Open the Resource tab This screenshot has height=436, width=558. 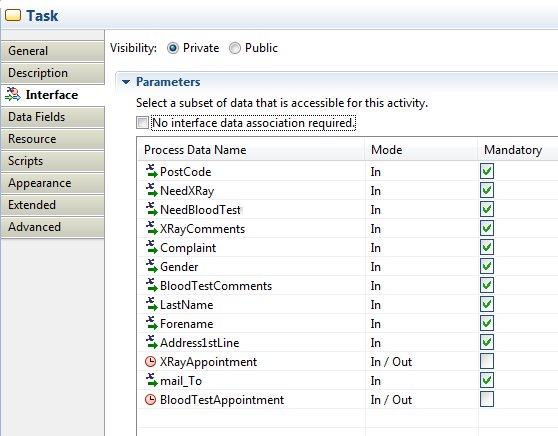(x=53, y=139)
